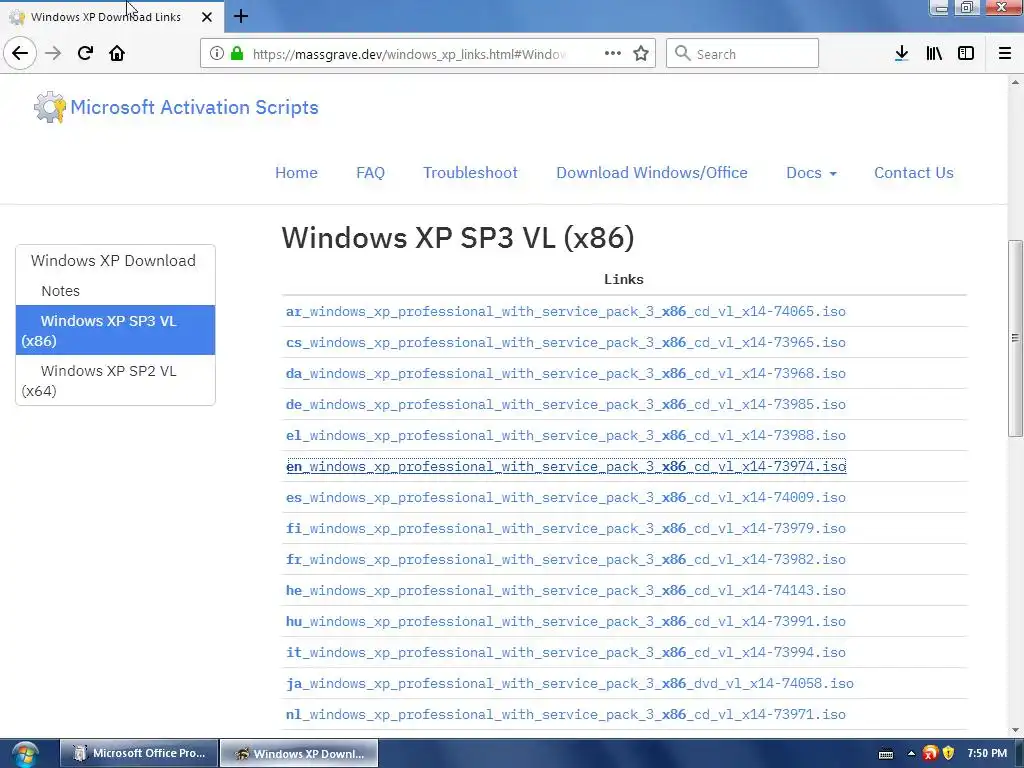Select Windows XP SP3 VL (x86) sidebar item
Viewport: 1024px width, 768px height.
pyautogui.click(x=116, y=330)
